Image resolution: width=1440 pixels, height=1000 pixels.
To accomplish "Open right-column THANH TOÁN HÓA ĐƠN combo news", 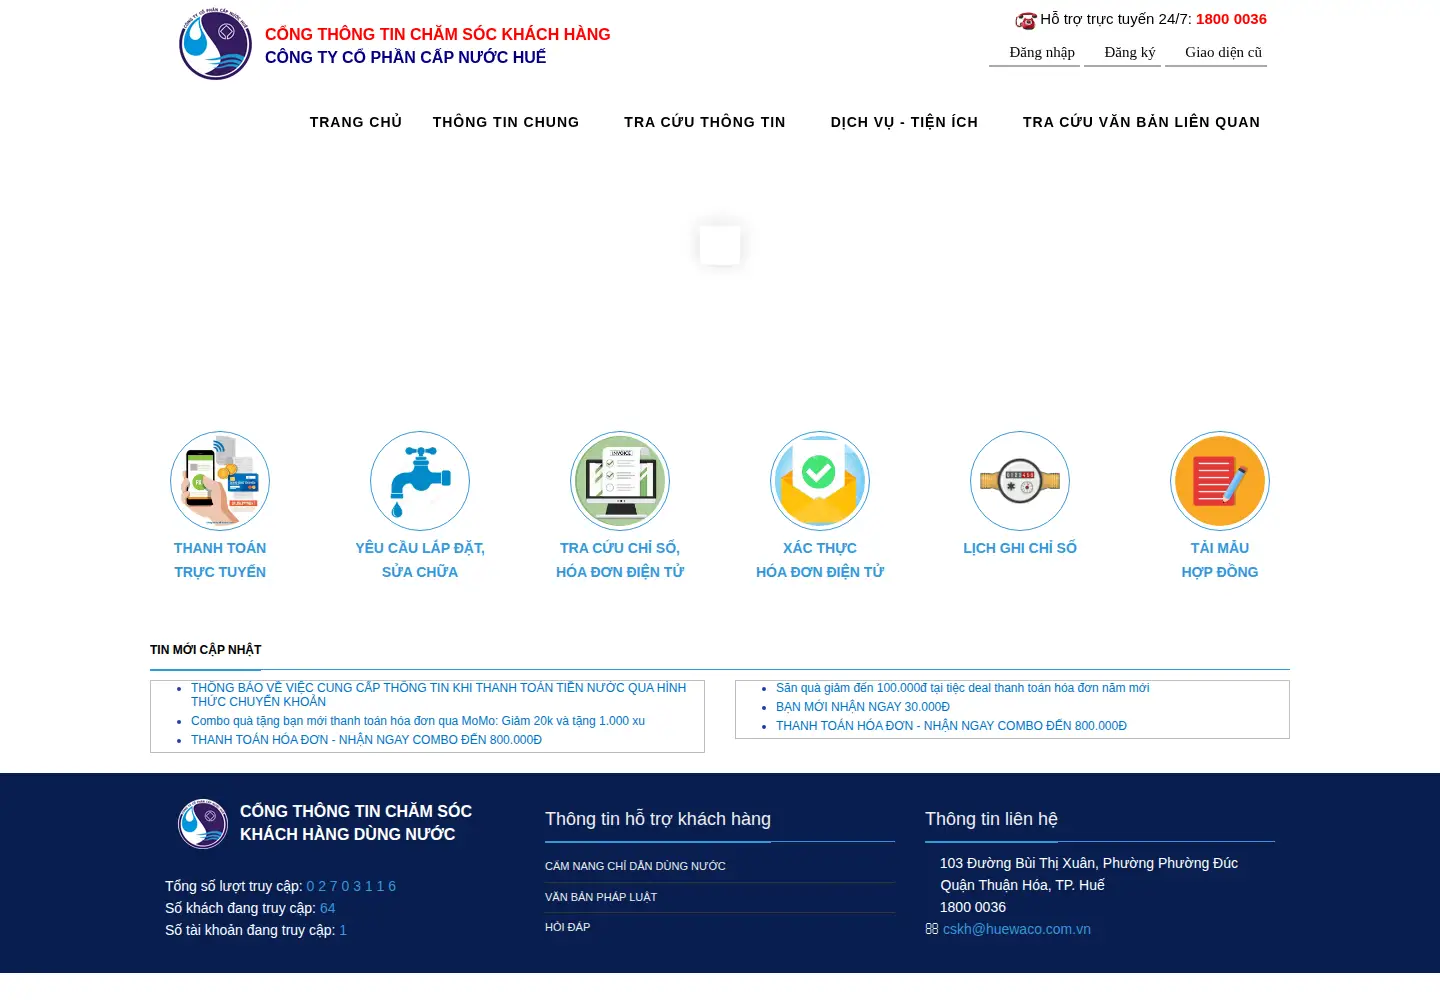I will [x=951, y=726].
